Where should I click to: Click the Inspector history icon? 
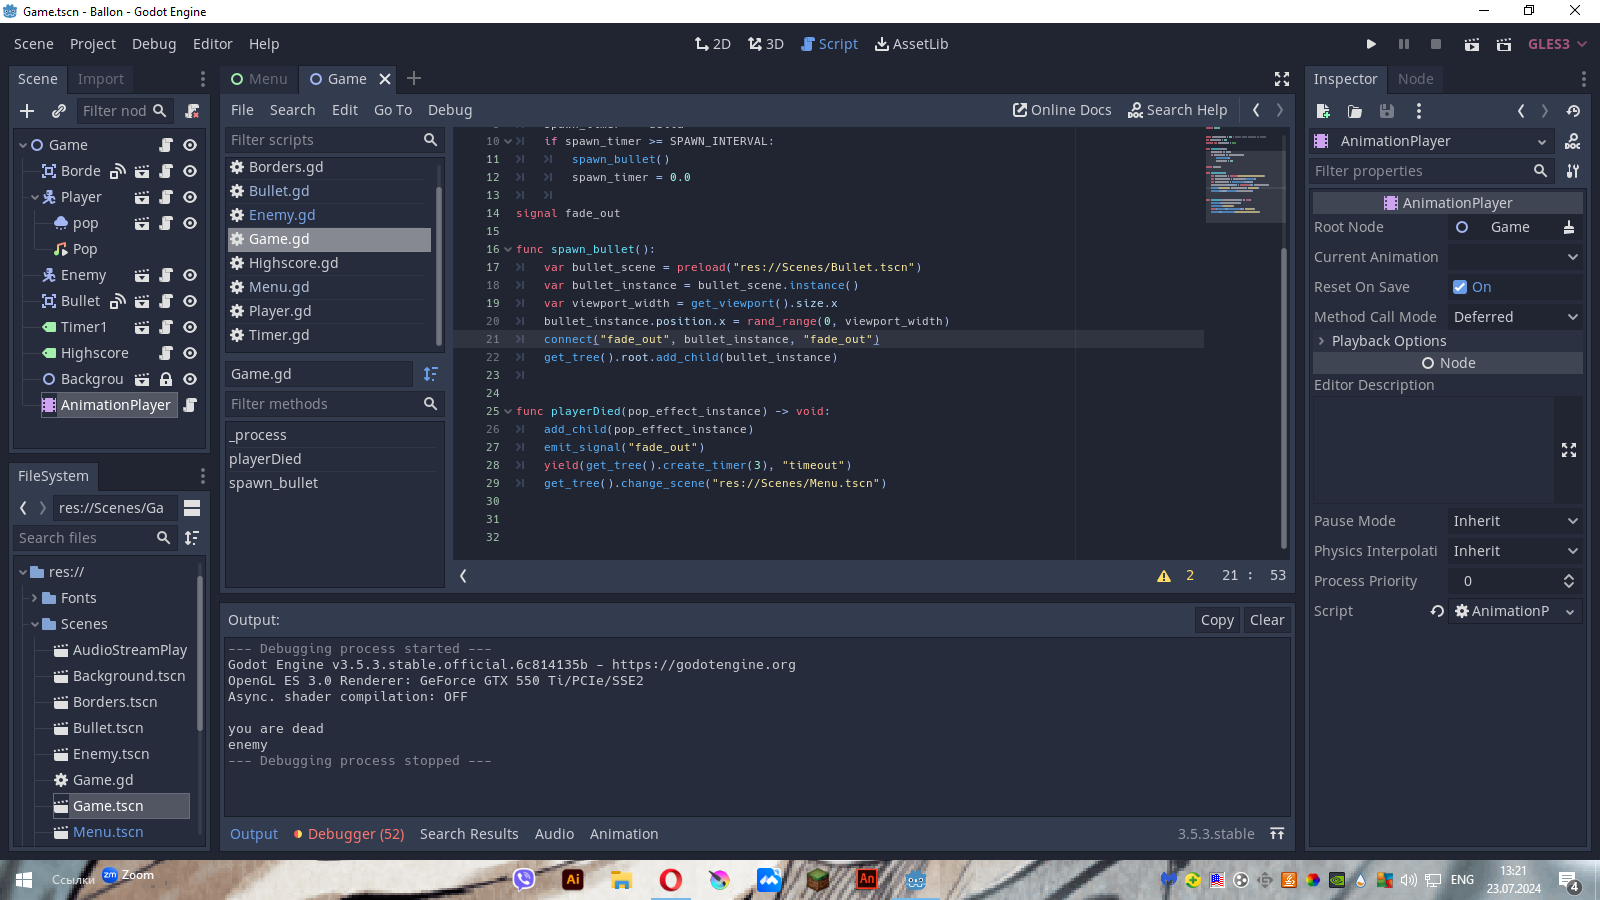1573,111
